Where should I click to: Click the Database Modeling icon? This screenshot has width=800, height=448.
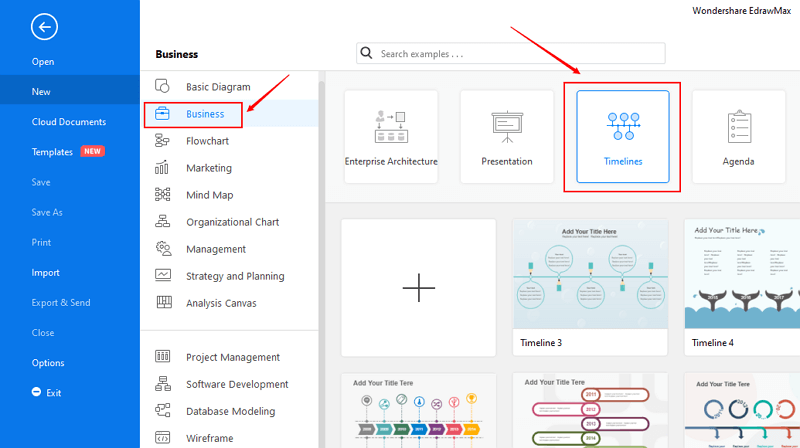163,410
